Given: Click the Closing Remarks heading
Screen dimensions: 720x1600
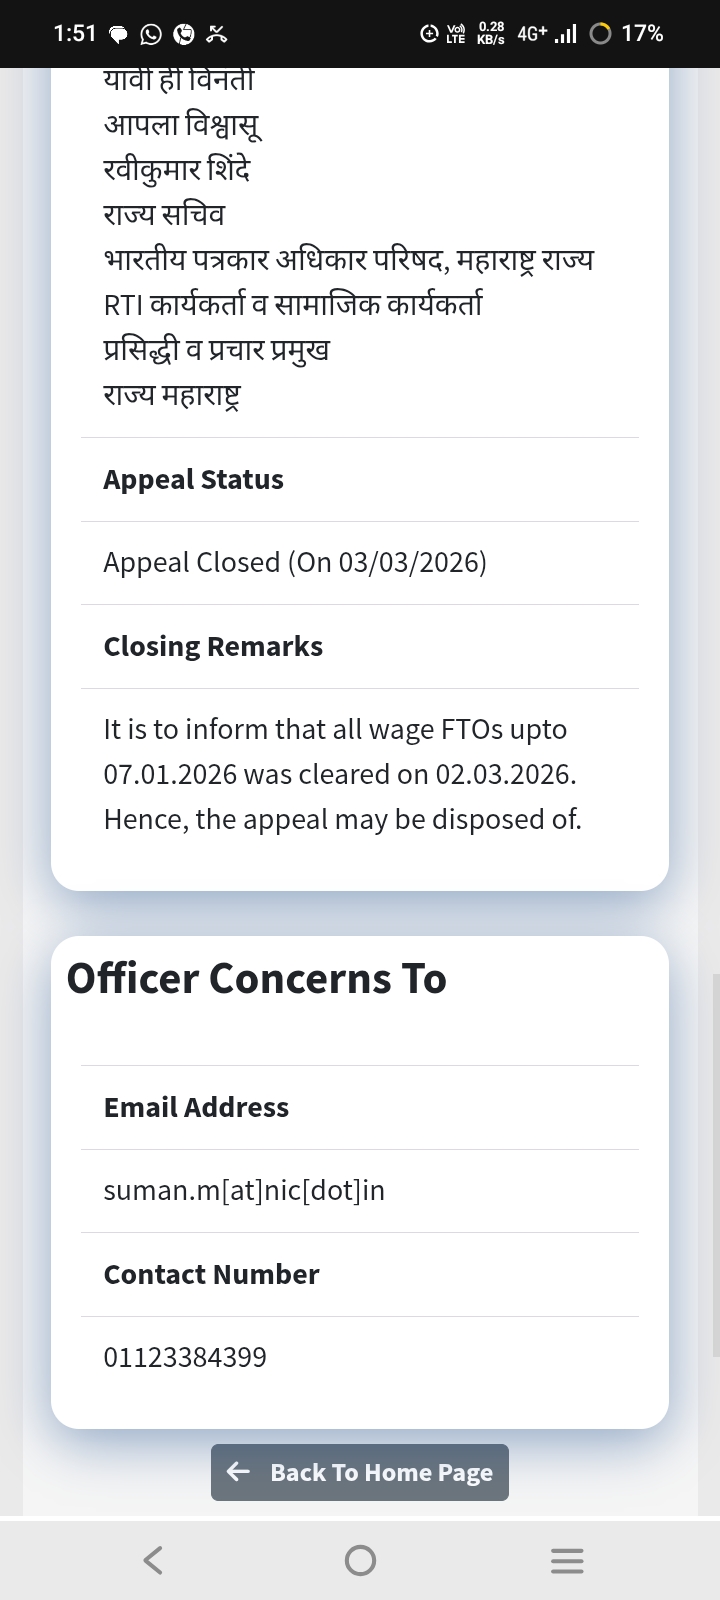Looking at the screenshot, I should click(x=213, y=646).
